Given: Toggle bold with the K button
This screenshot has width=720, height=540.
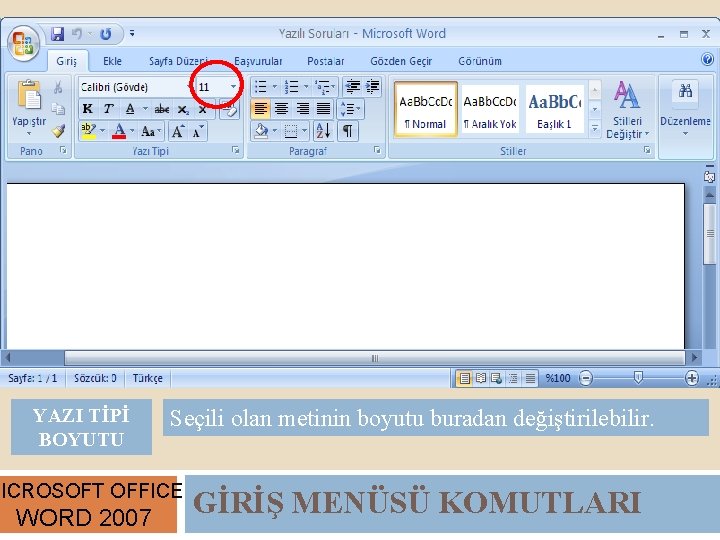Looking at the screenshot, I should coord(87,109).
